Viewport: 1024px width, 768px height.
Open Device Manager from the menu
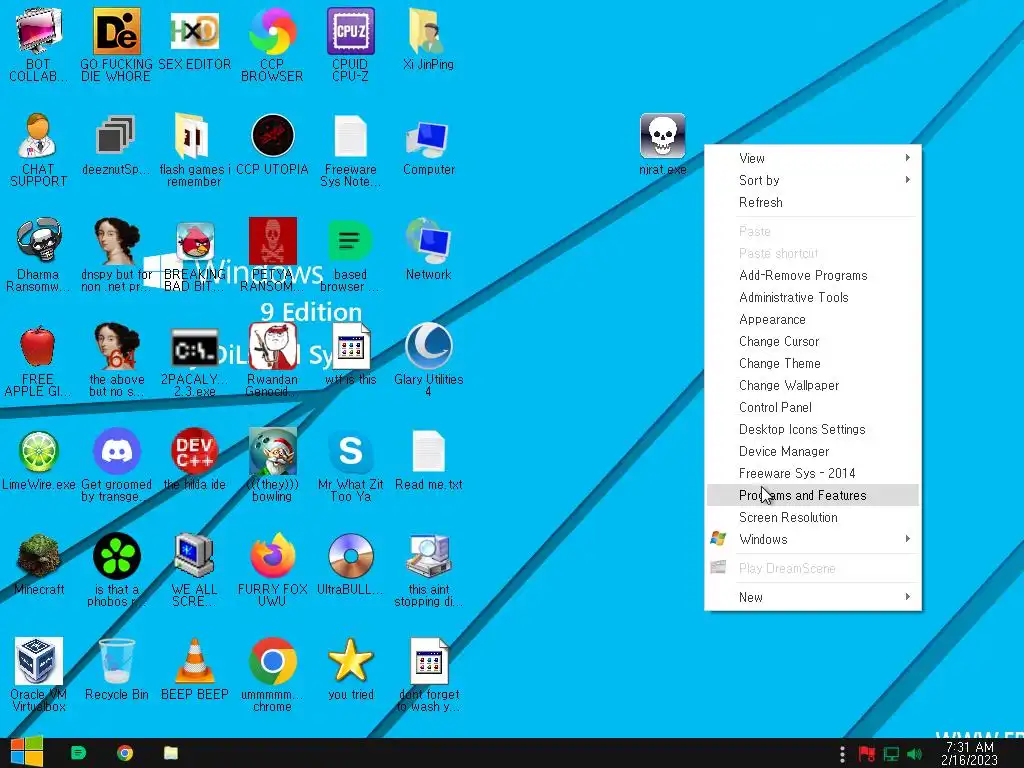click(x=812, y=451)
